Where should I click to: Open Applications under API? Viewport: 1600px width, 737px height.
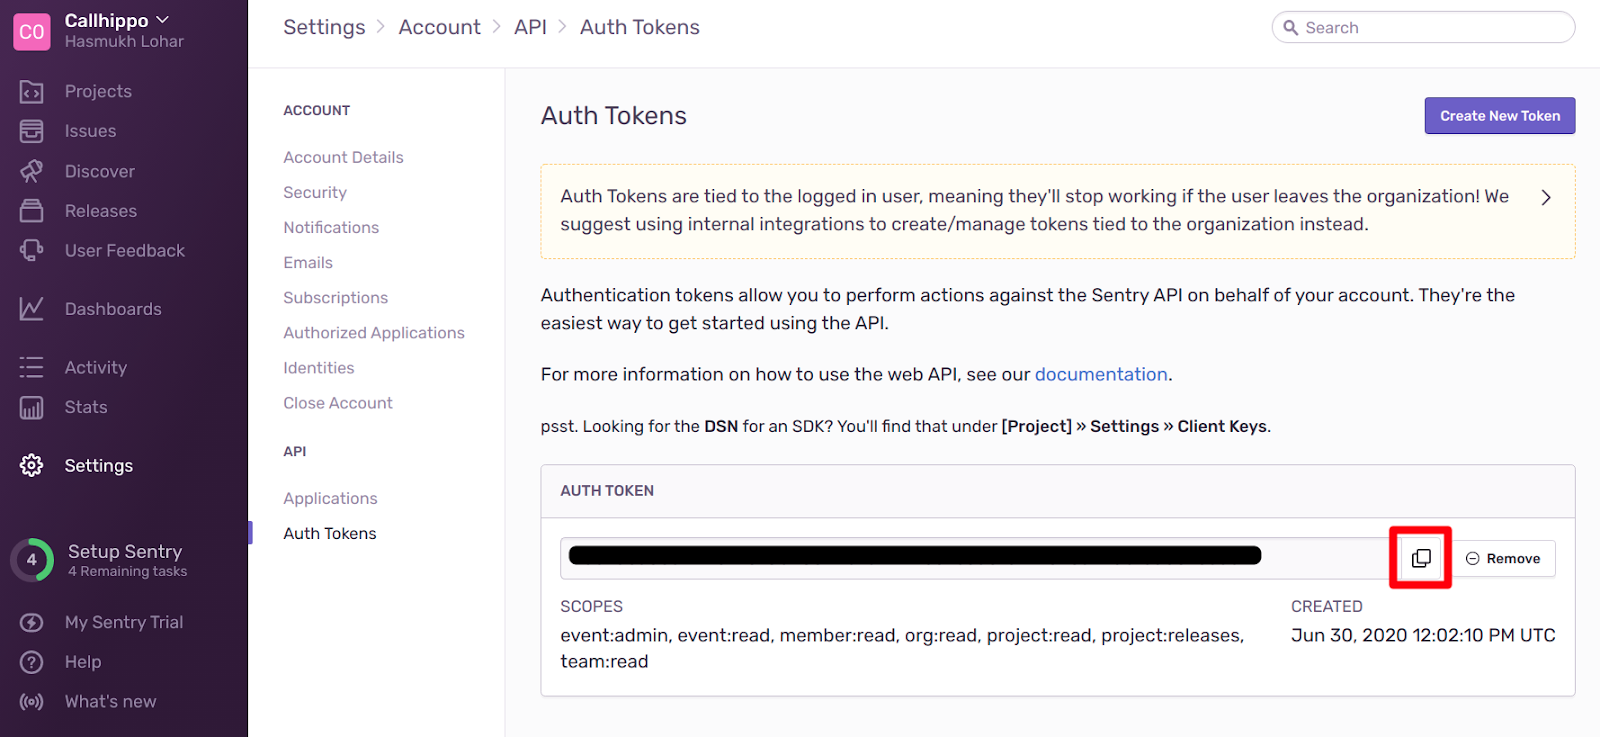[x=330, y=498]
